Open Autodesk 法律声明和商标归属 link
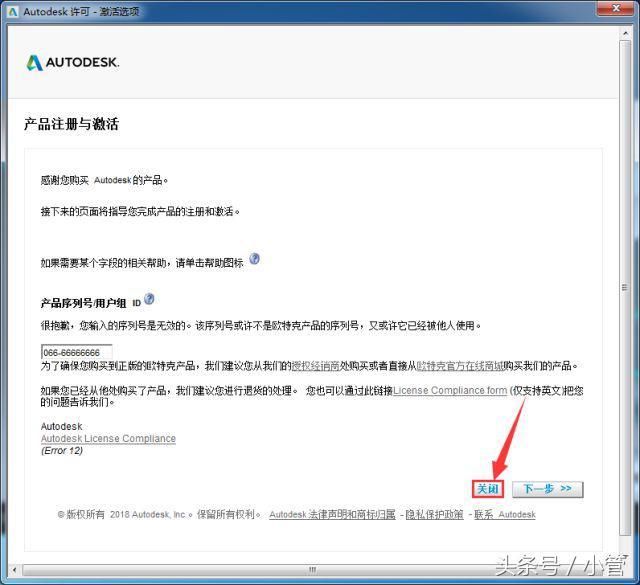The image size is (640, 585). coord(332,514)
